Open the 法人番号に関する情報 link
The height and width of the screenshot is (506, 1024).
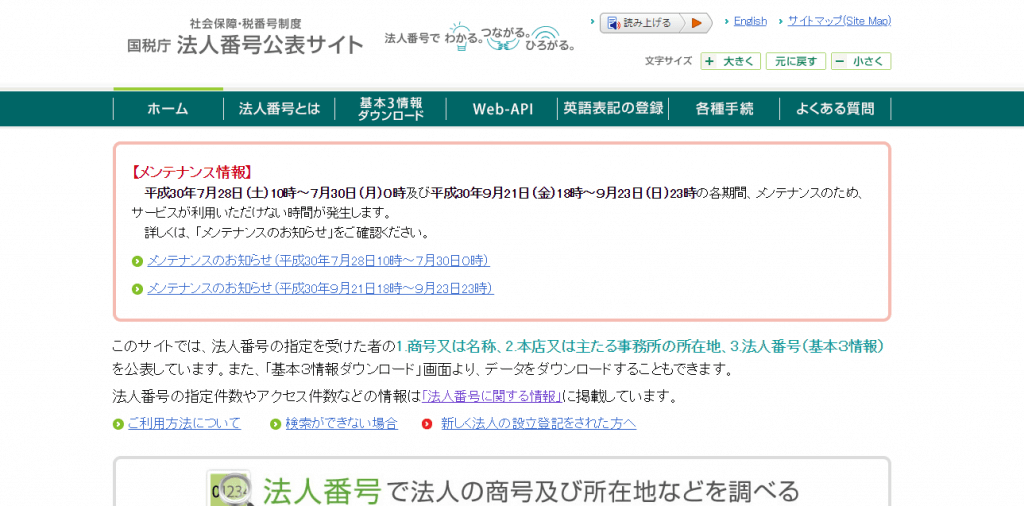[490, 397]
